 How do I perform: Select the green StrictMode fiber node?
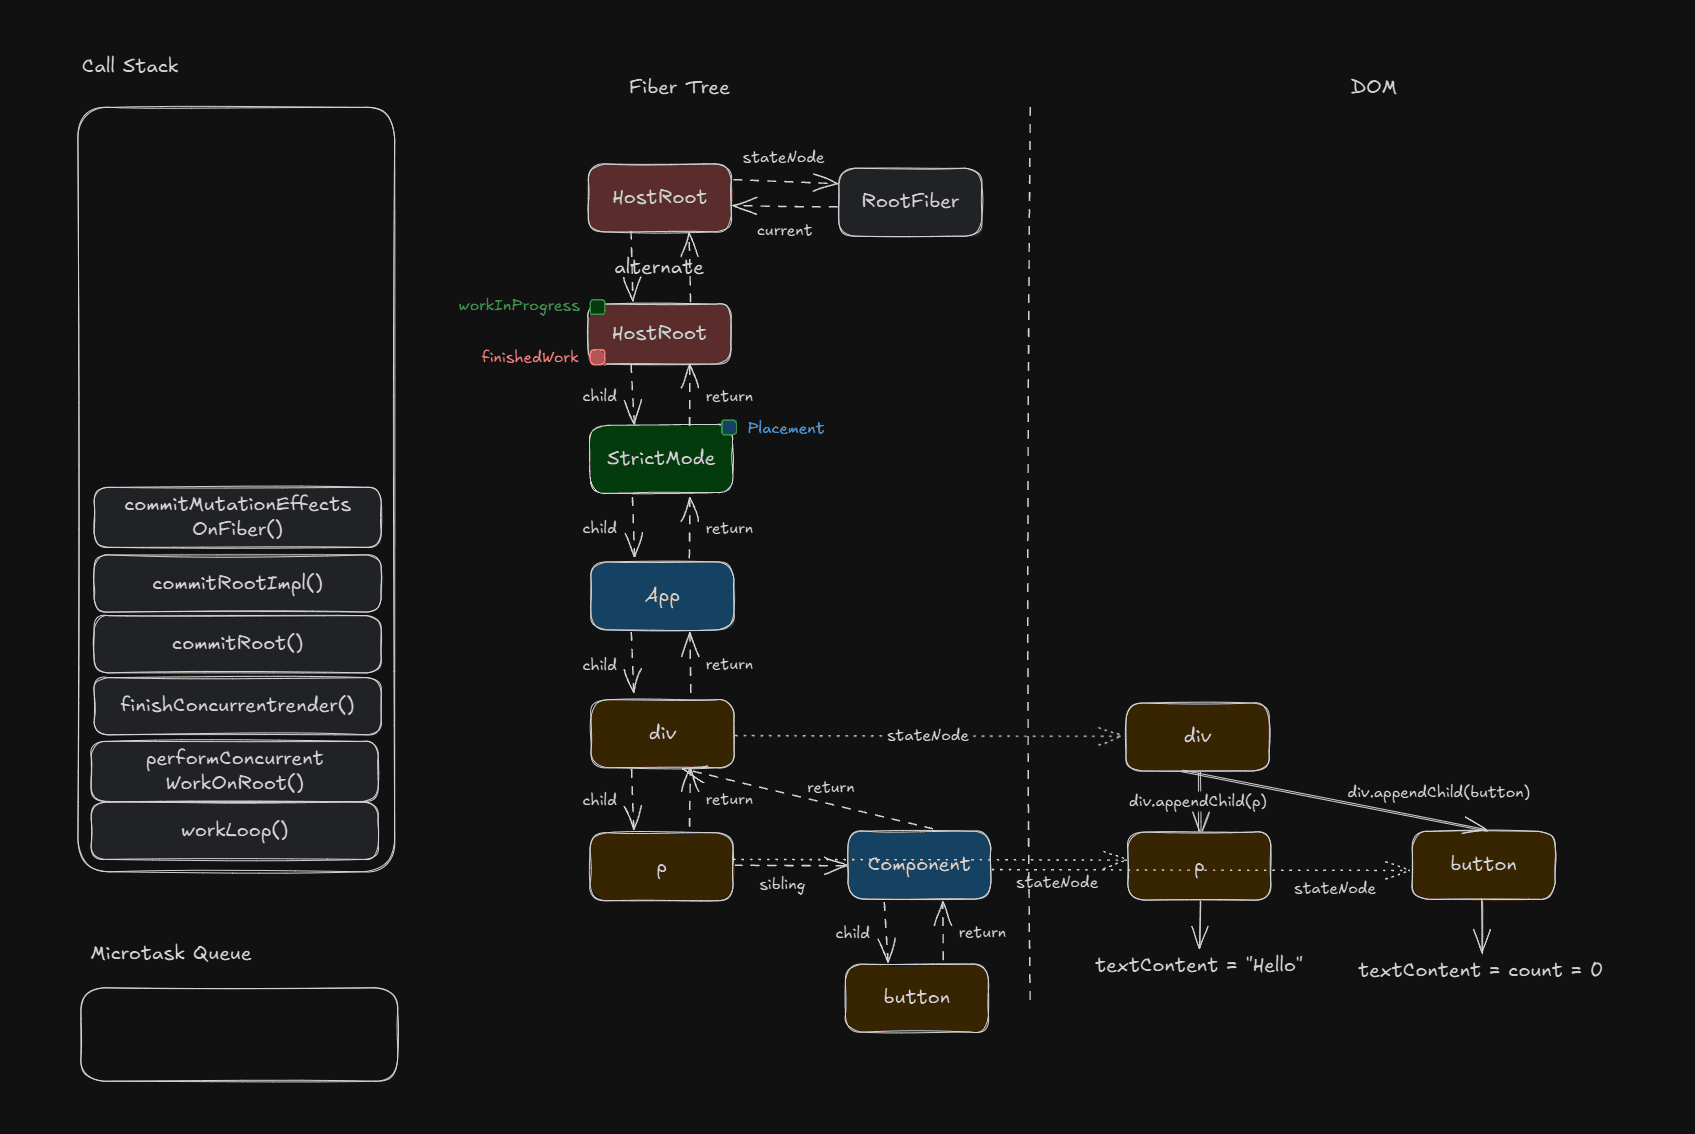(661, 459)
